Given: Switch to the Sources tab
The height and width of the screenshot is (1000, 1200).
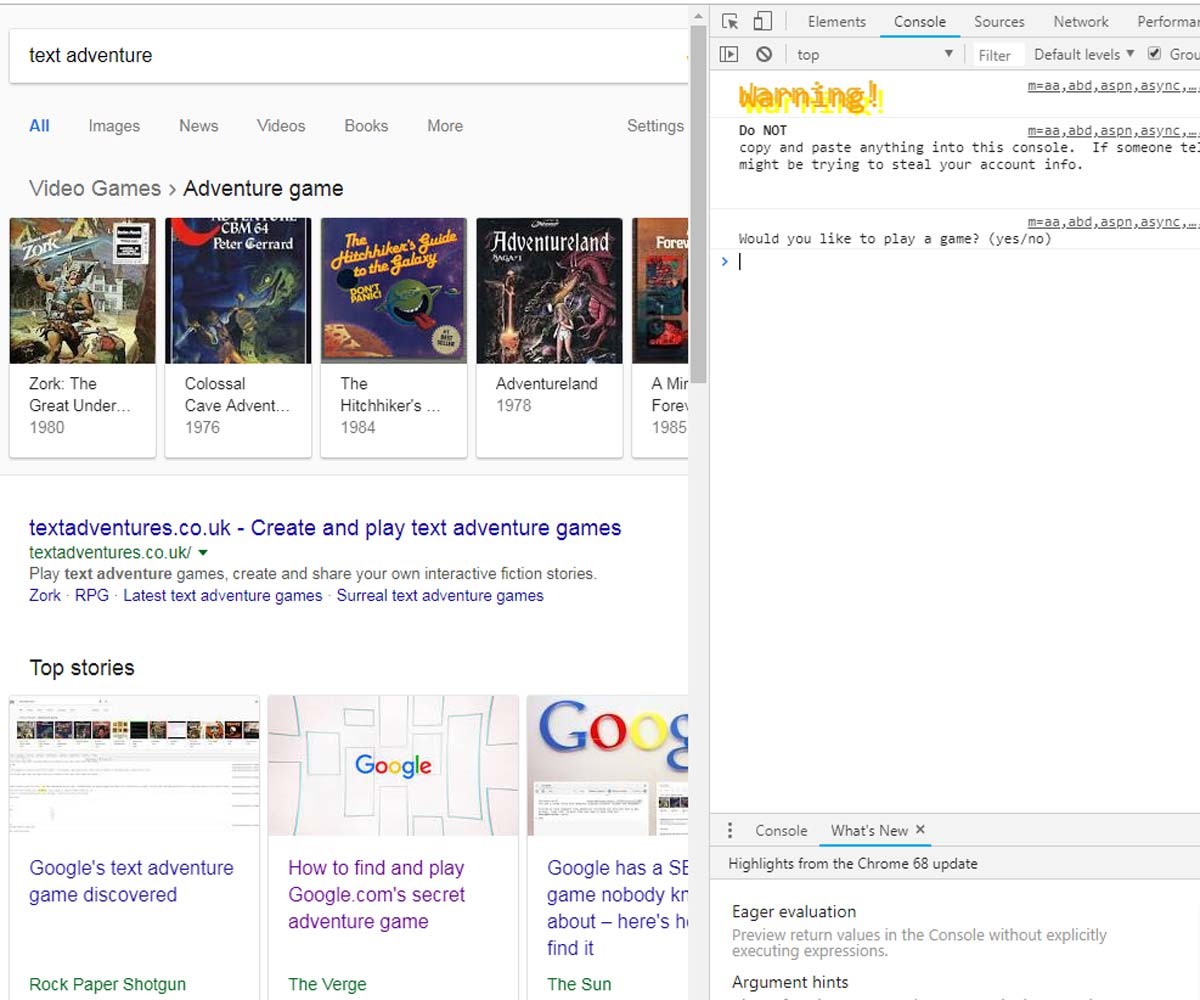Looking at the screenshot, I should (999, 21).
